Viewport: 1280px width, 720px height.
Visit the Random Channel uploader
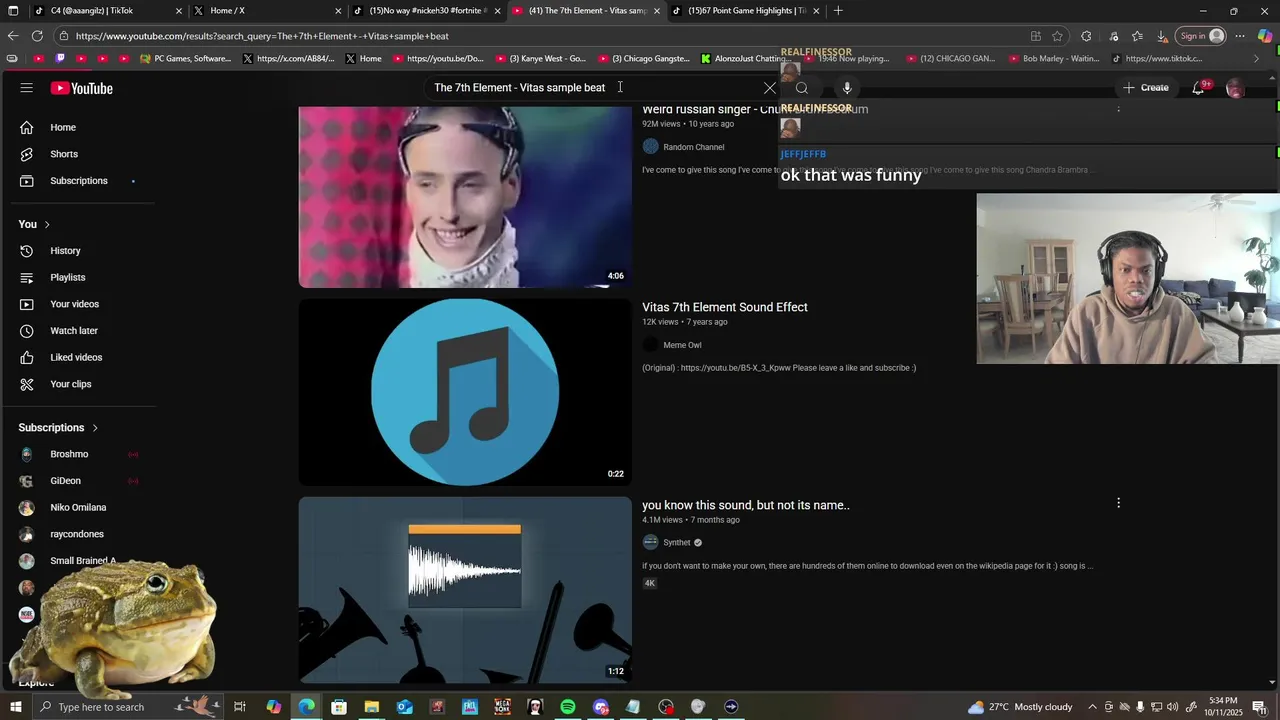693,147
